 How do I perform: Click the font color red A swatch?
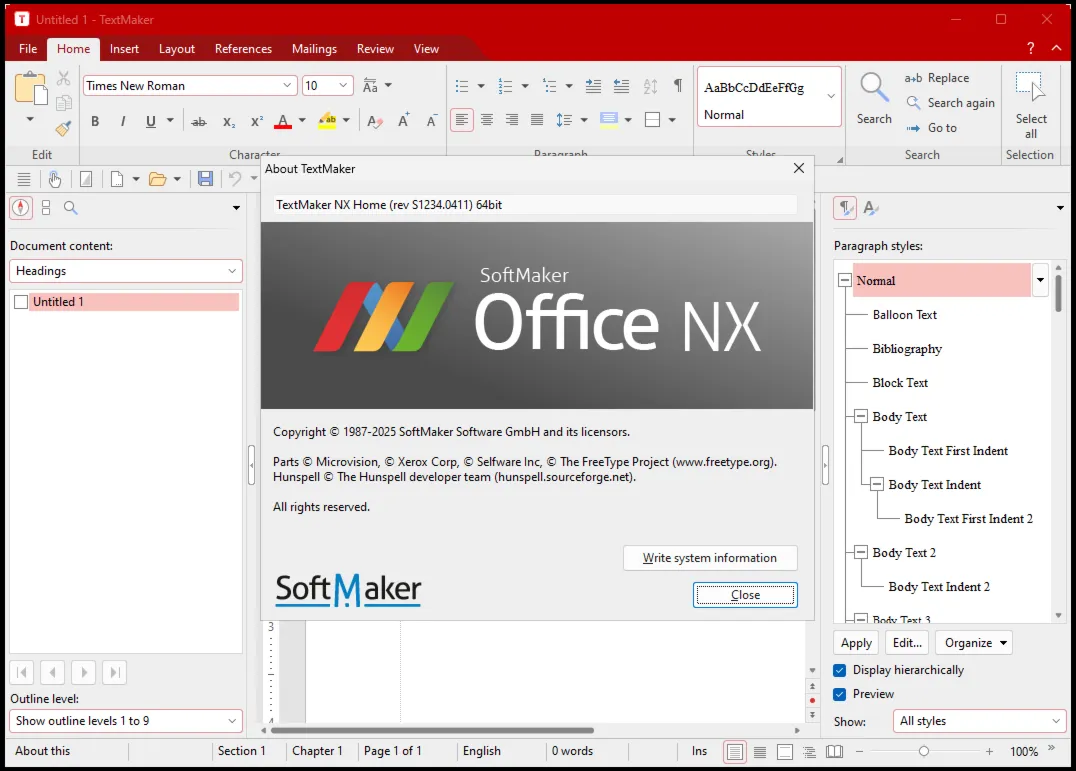pyautogui.click(x=283, y=121)
